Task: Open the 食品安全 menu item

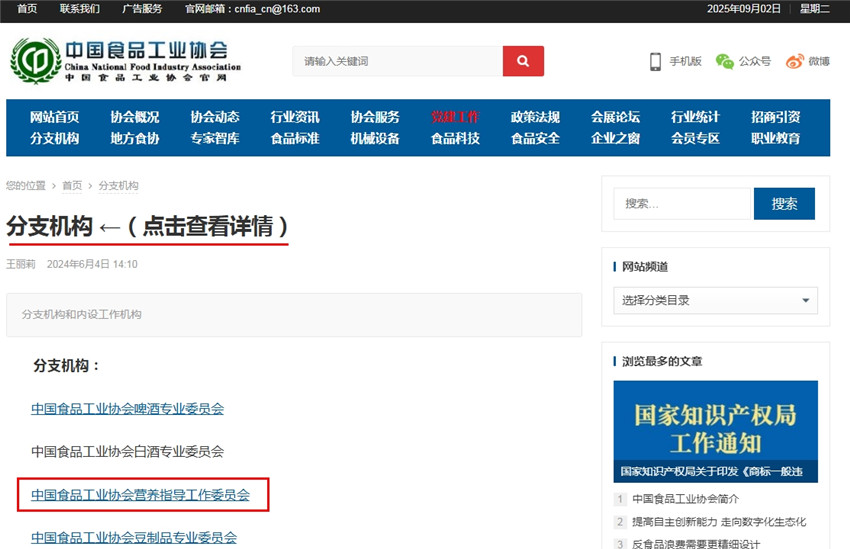Action: click(536, 139)
